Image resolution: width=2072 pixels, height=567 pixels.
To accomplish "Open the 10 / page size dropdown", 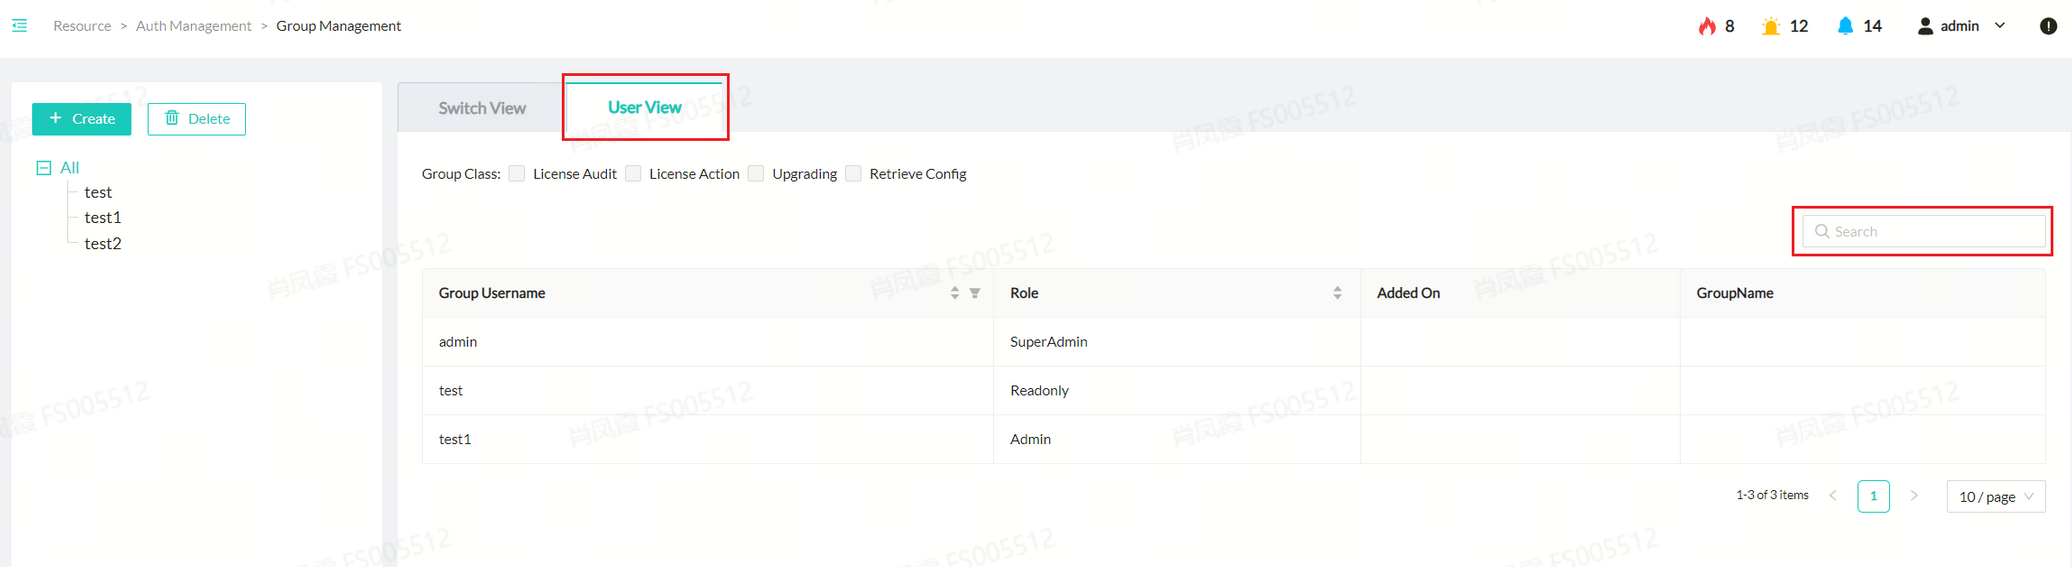I will [x=1995, y=497].
